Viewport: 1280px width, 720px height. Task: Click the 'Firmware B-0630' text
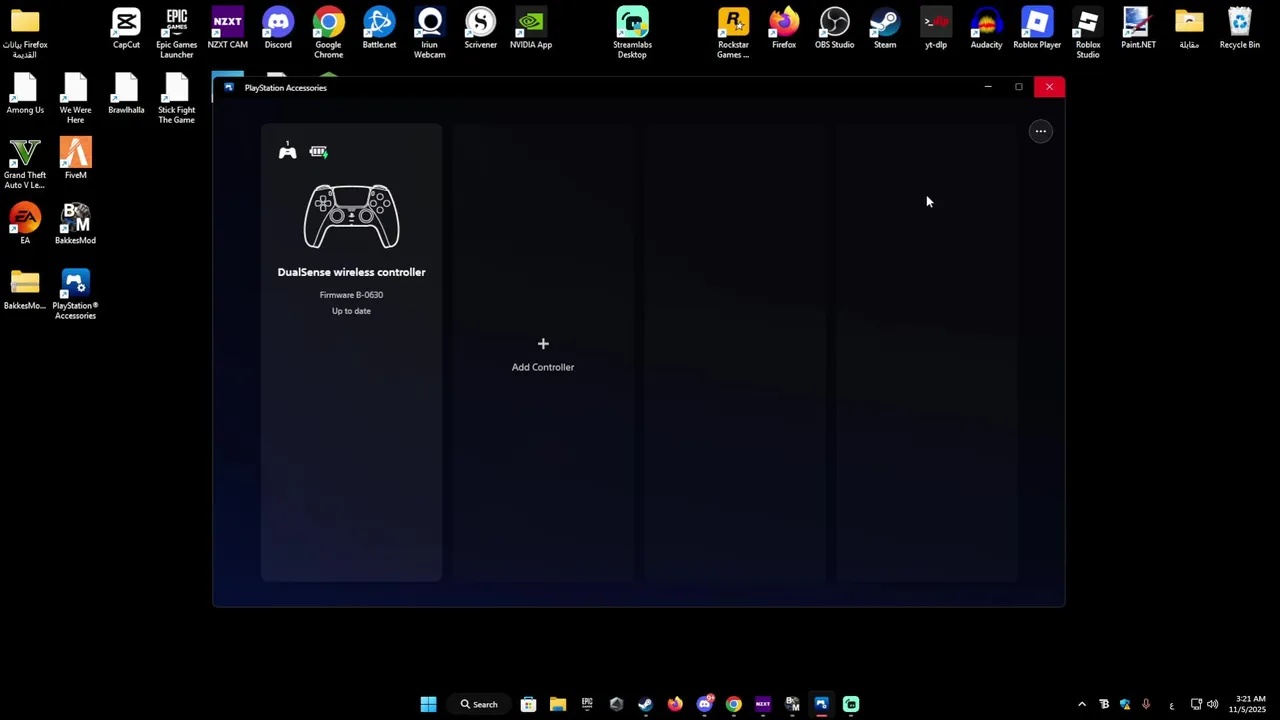click(351, 295)
